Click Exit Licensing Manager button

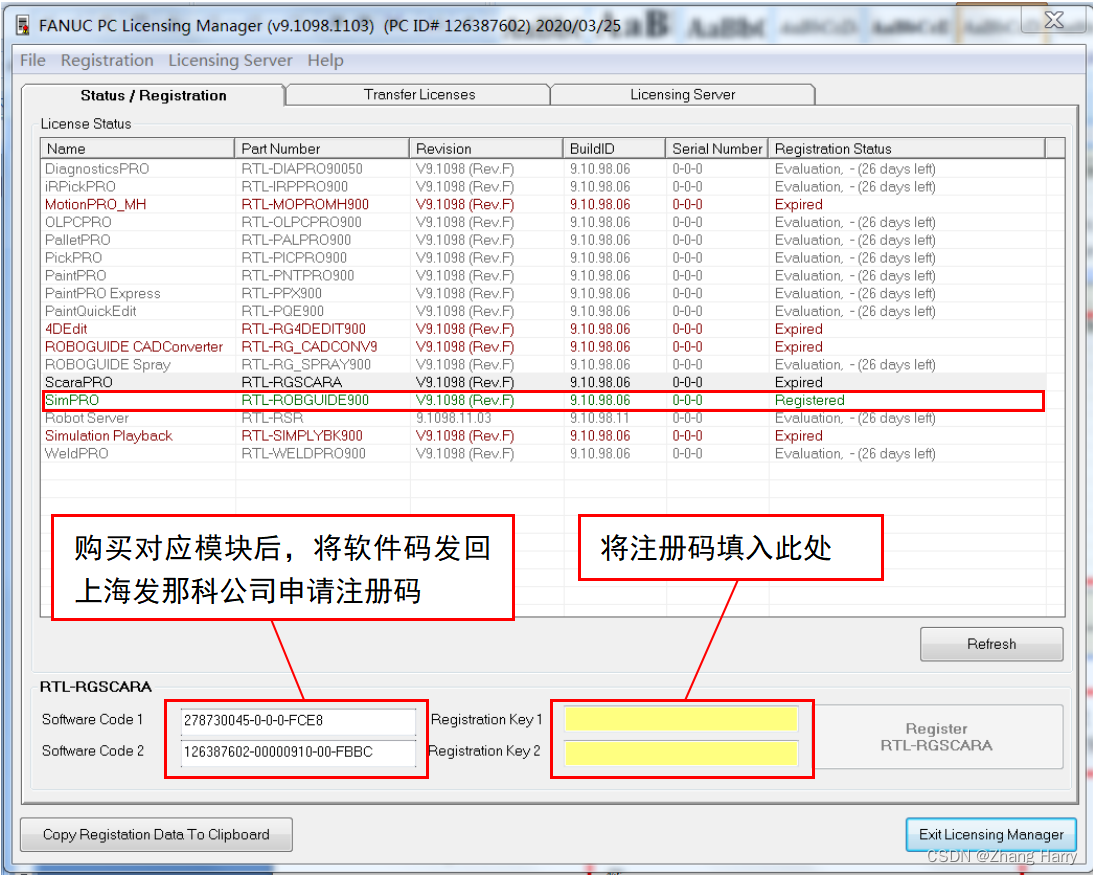991,835
